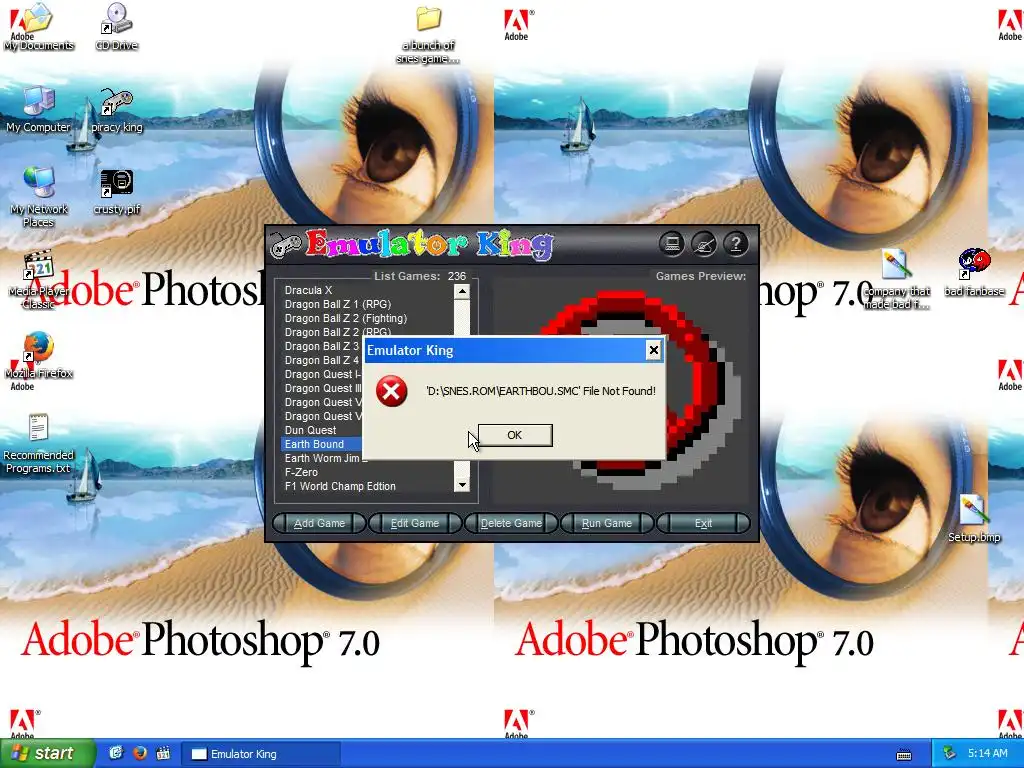This screenshot has width=1024, height=768.
Task: Click the Delete Game button
Action: [511, 523]
